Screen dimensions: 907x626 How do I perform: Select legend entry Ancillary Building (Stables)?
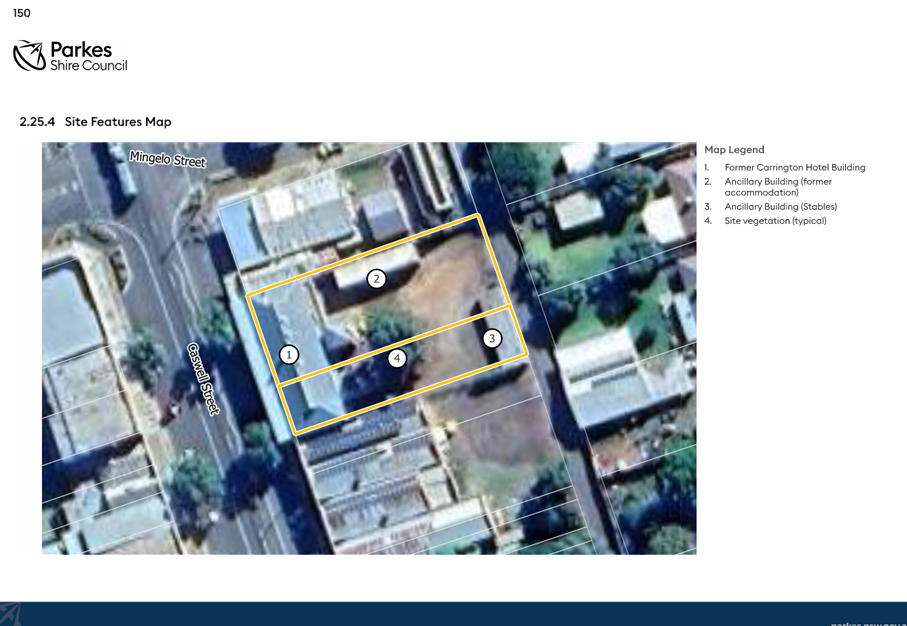(x=780, y=207)
